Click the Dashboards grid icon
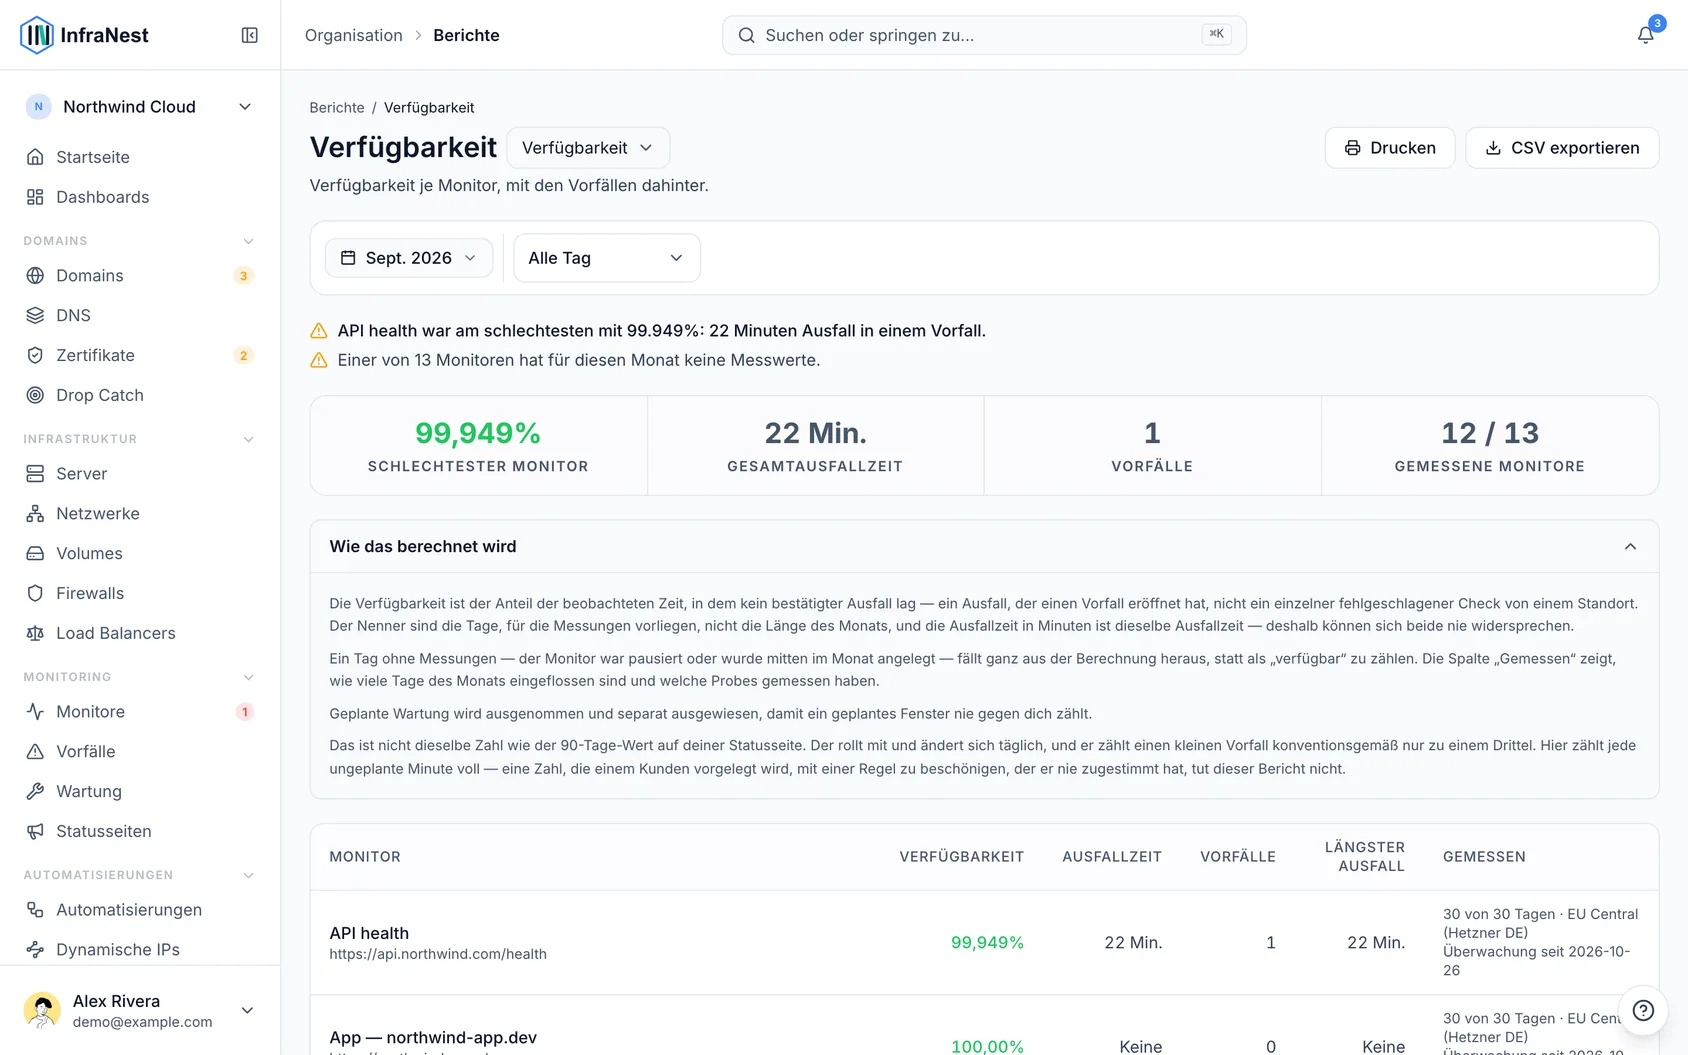This screenshot has height=1055, width=1688. pos(35,197)
